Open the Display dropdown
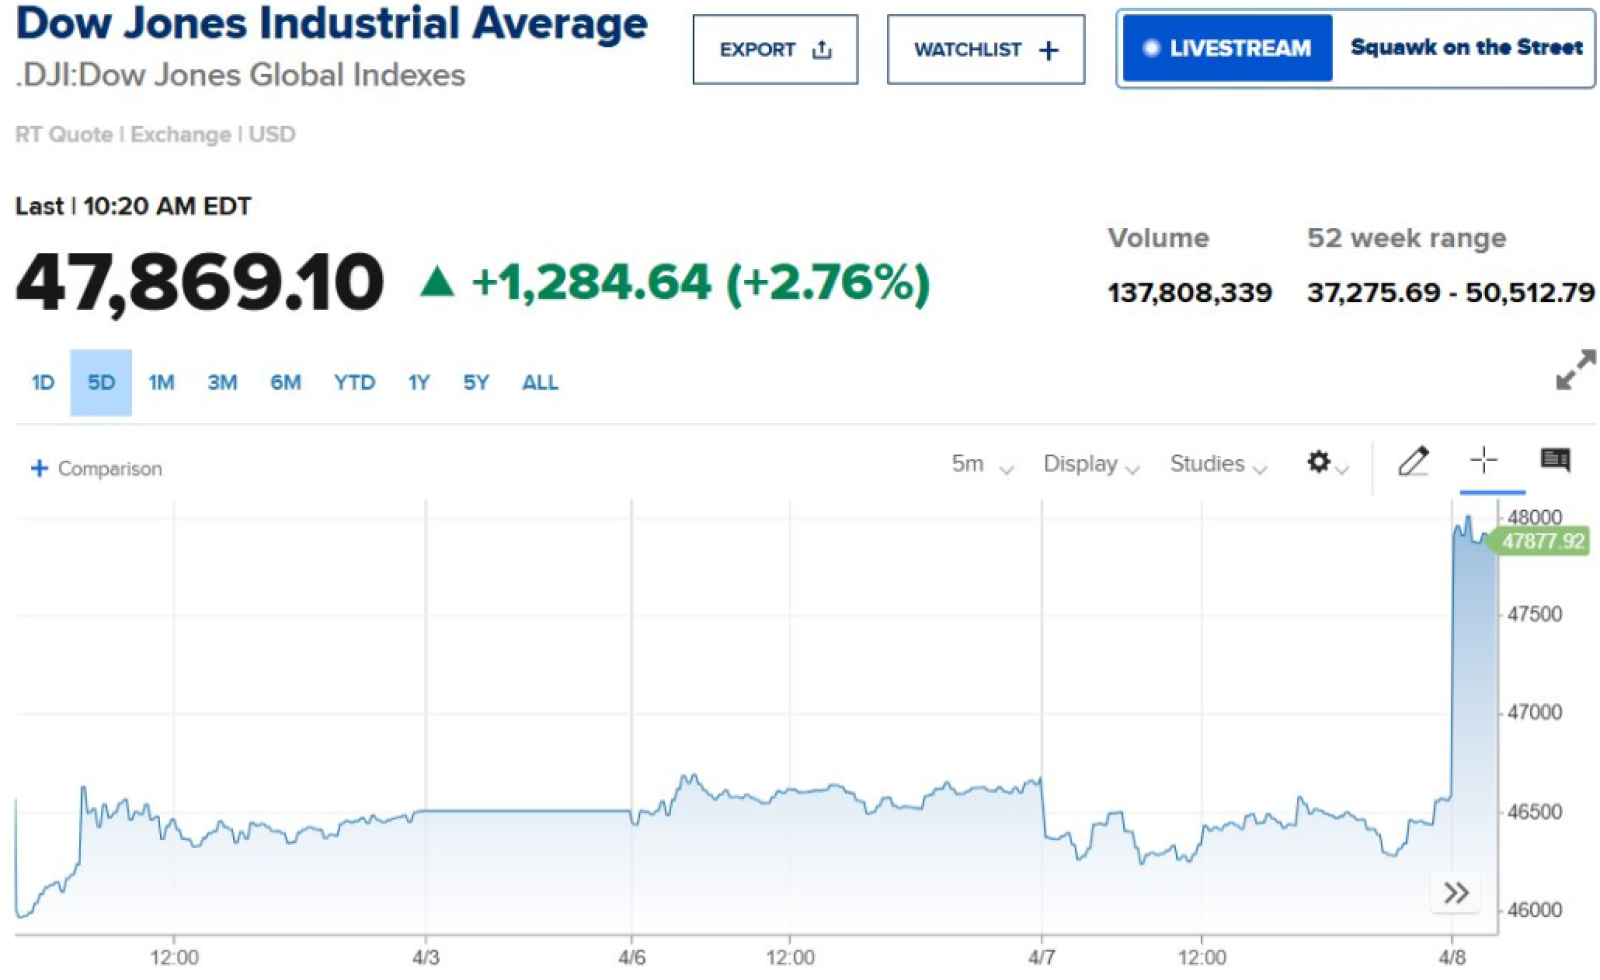The width and height of the screenshot is (1600, 980). click(x=1090, y=464)
